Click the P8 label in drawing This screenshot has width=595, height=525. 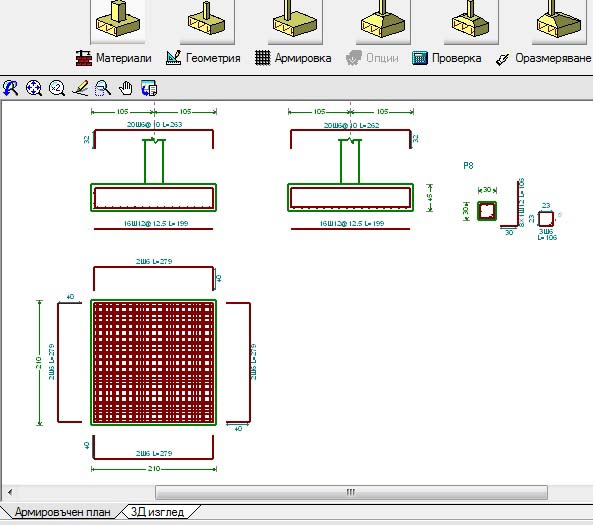468,165
